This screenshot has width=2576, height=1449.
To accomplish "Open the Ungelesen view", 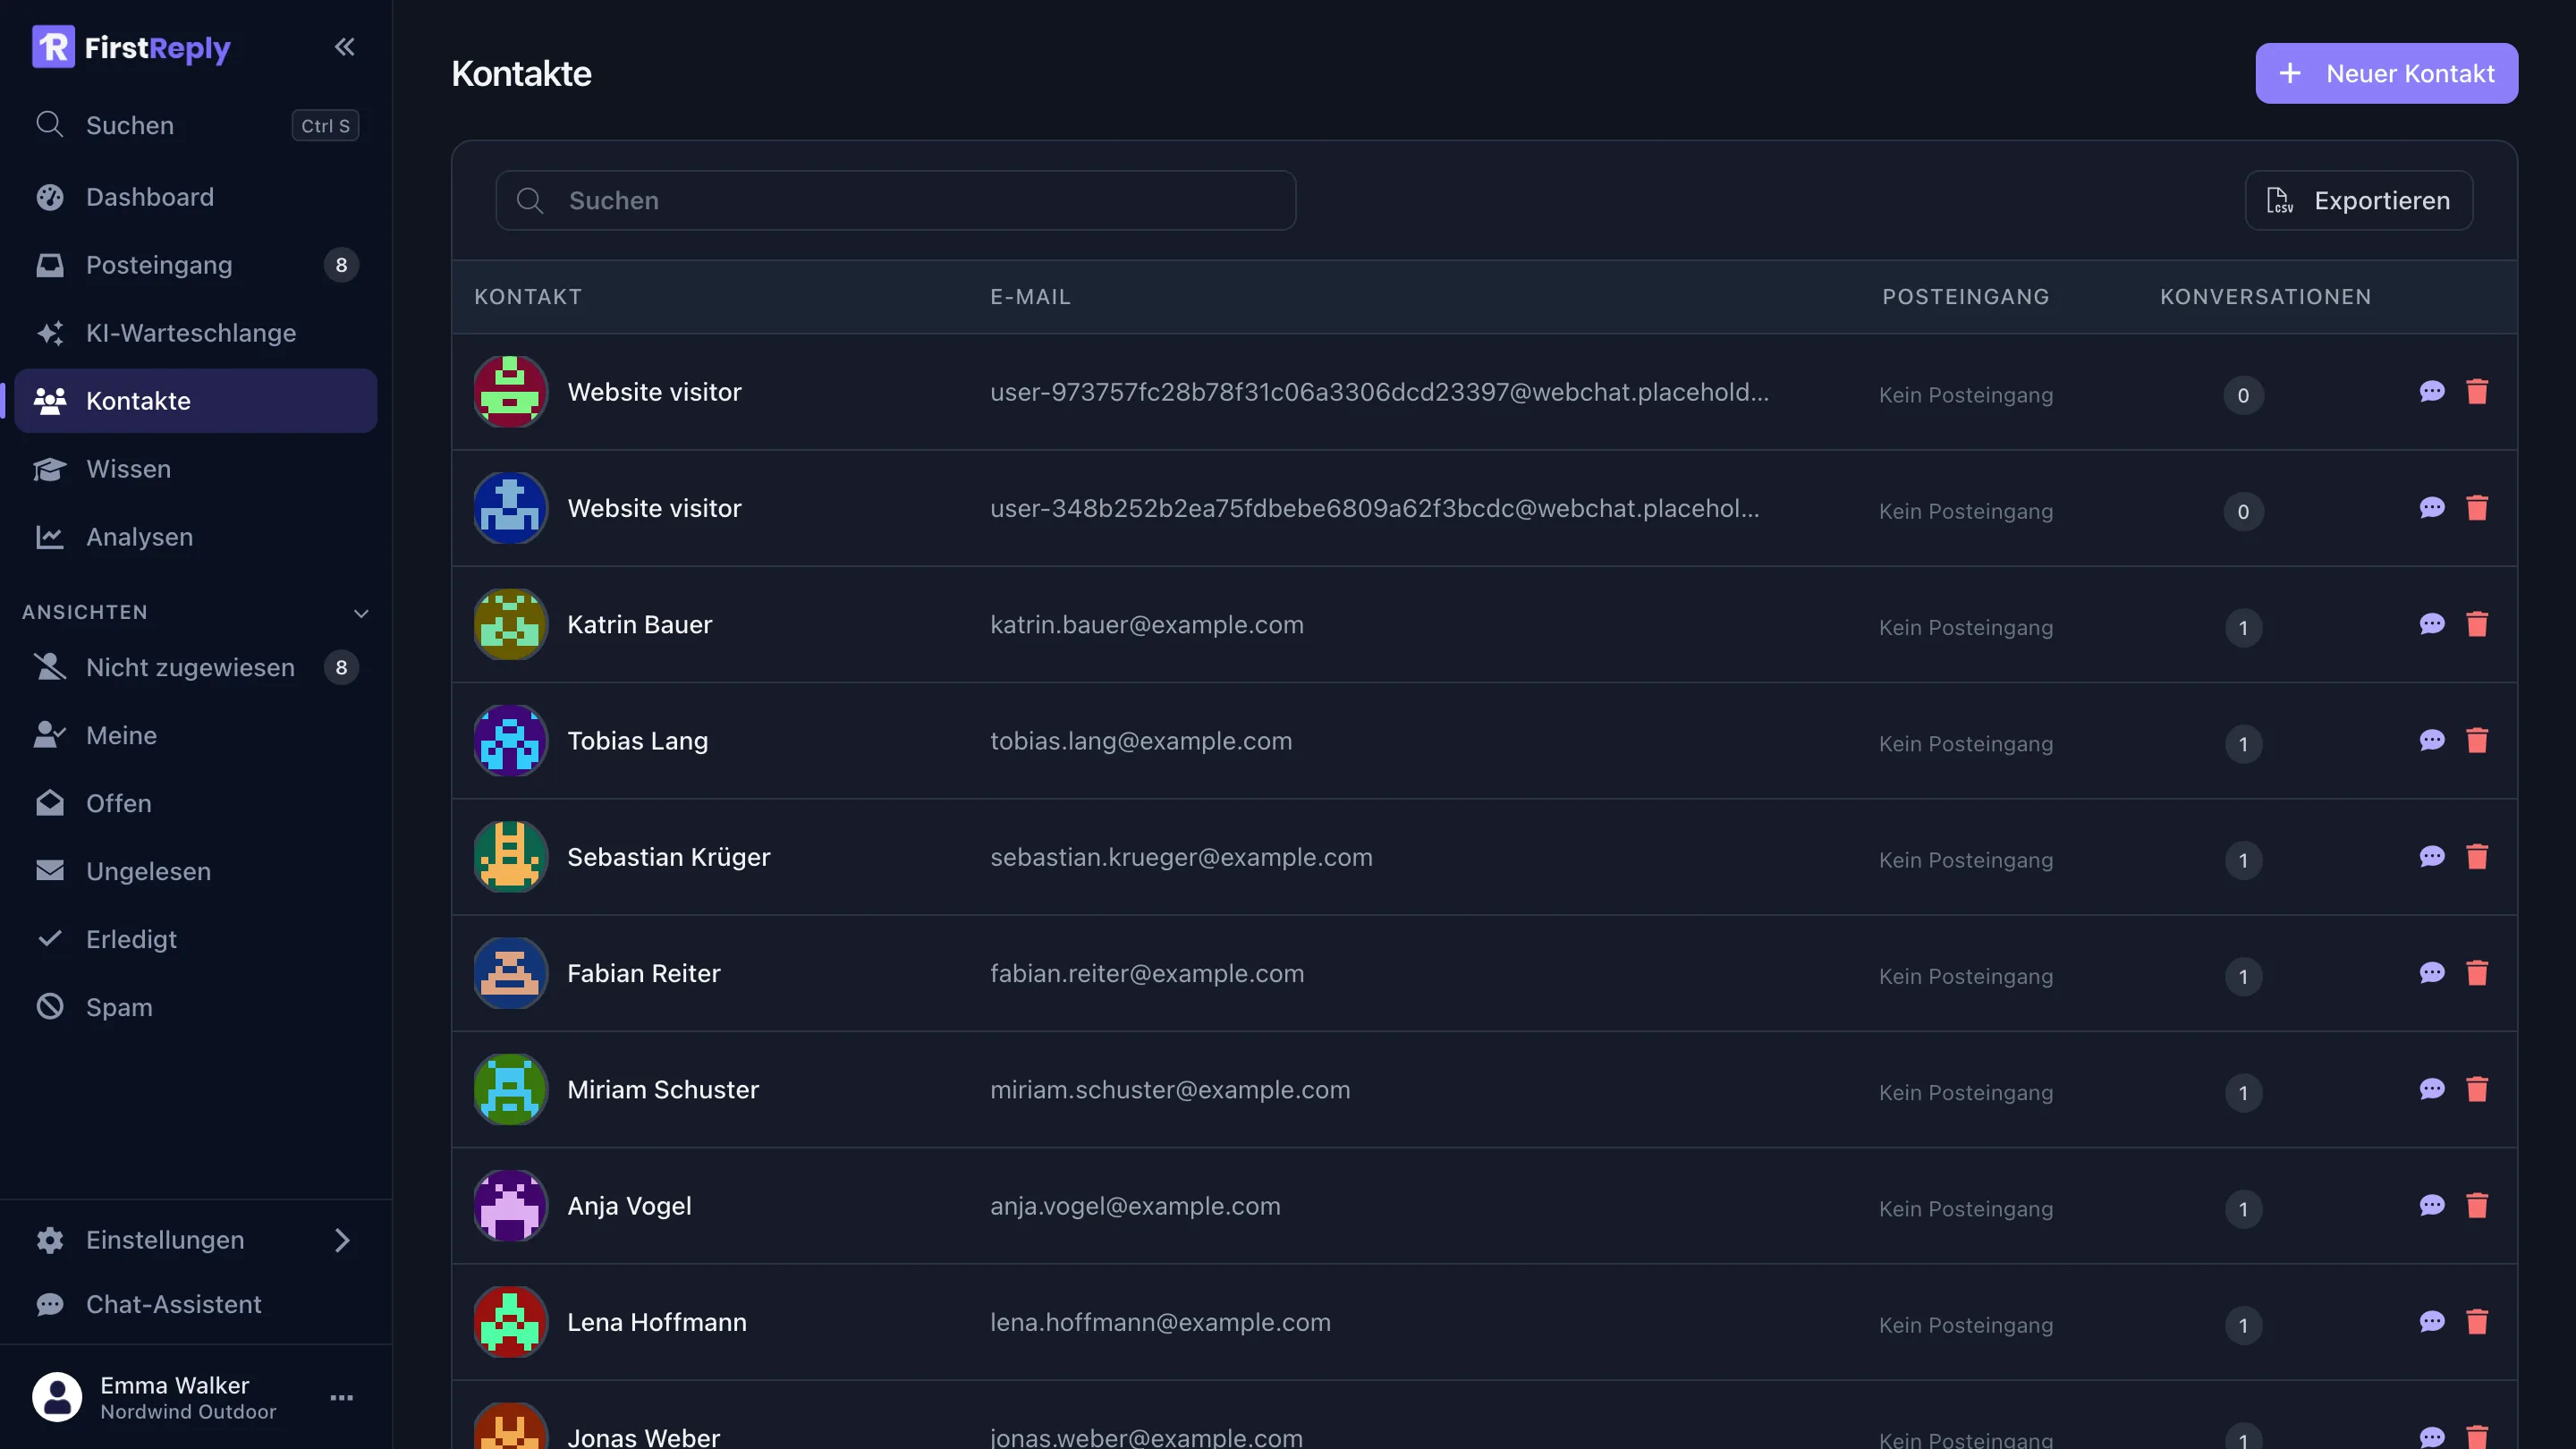I will tap(196, 871).
